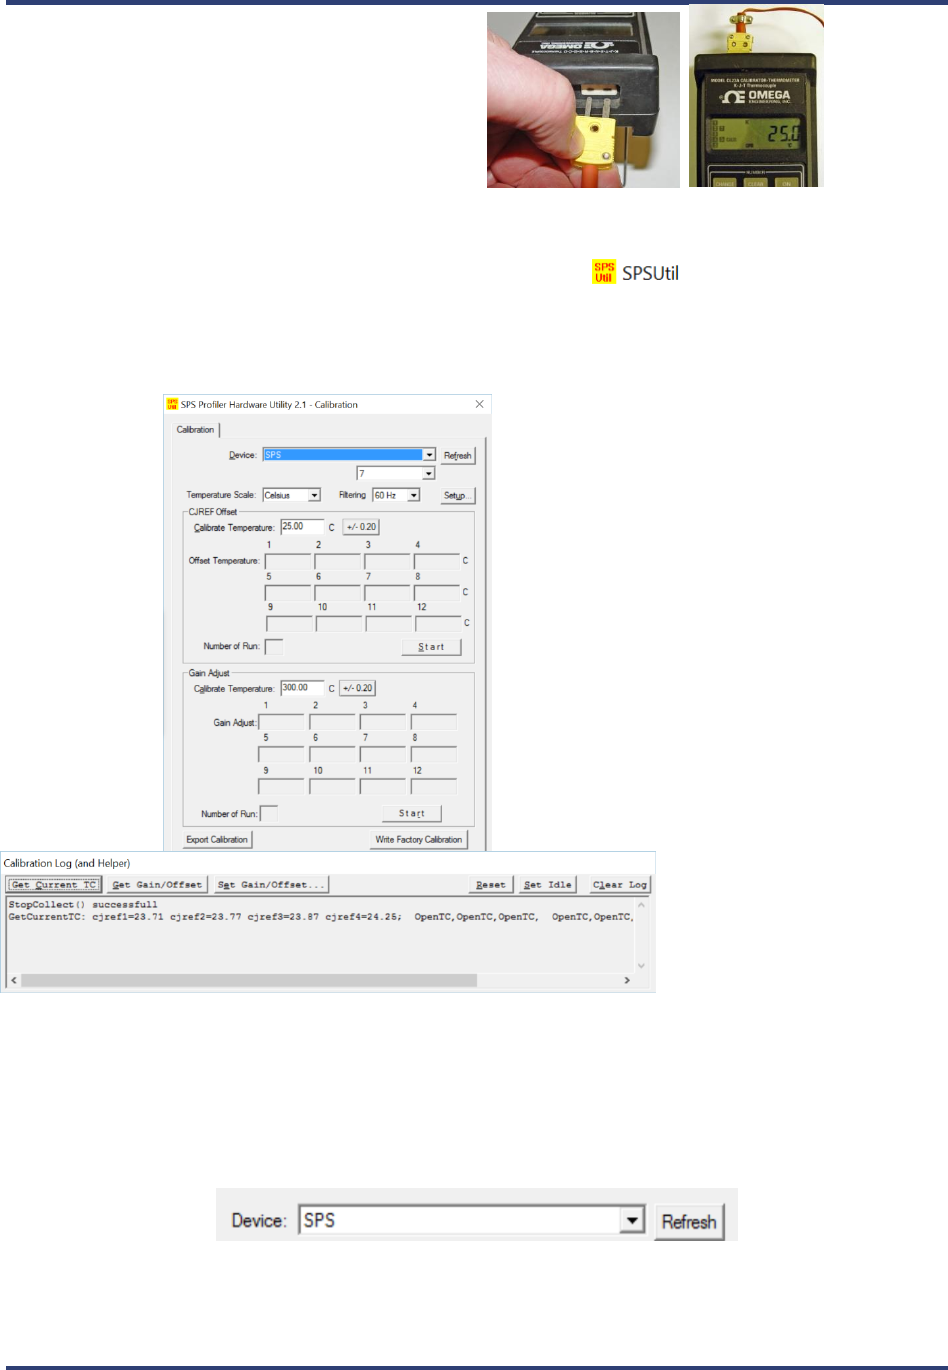This screenshot has height=1370, width=948.
Task: Click the 'Calibration Log (and Helper)' title text
Action: click(x=67, y=863)
